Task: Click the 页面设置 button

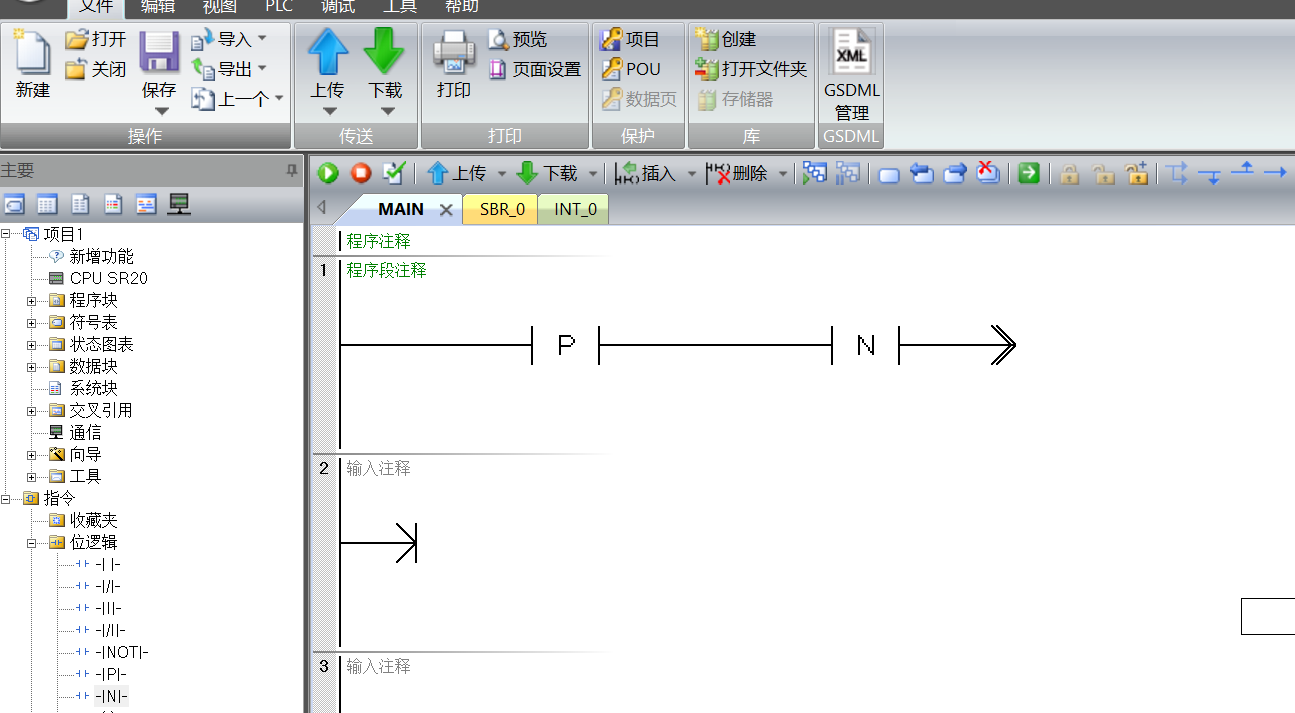Action: 536,69
